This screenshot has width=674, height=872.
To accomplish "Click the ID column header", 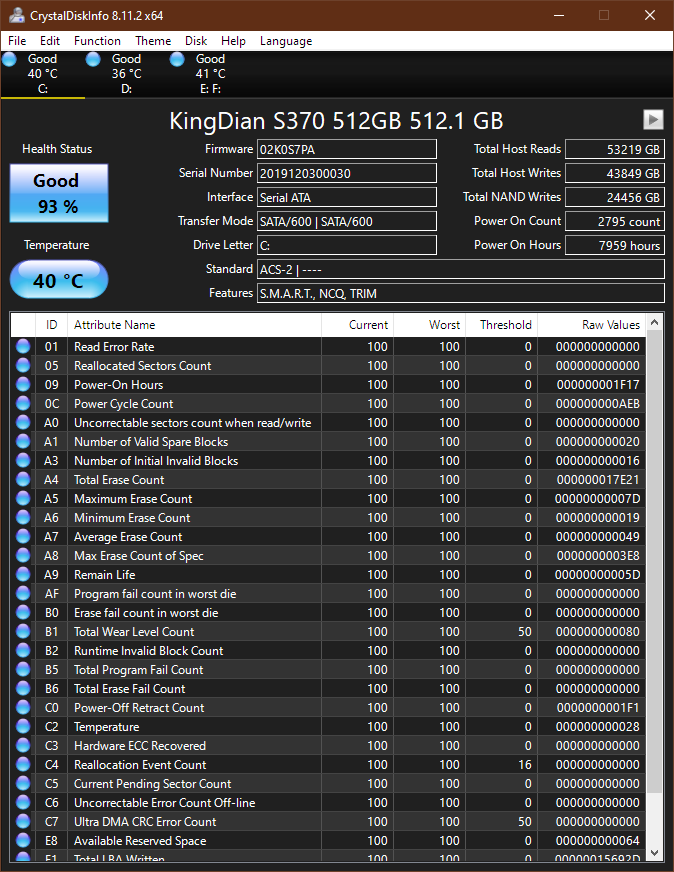I will [x=52, y=325].
